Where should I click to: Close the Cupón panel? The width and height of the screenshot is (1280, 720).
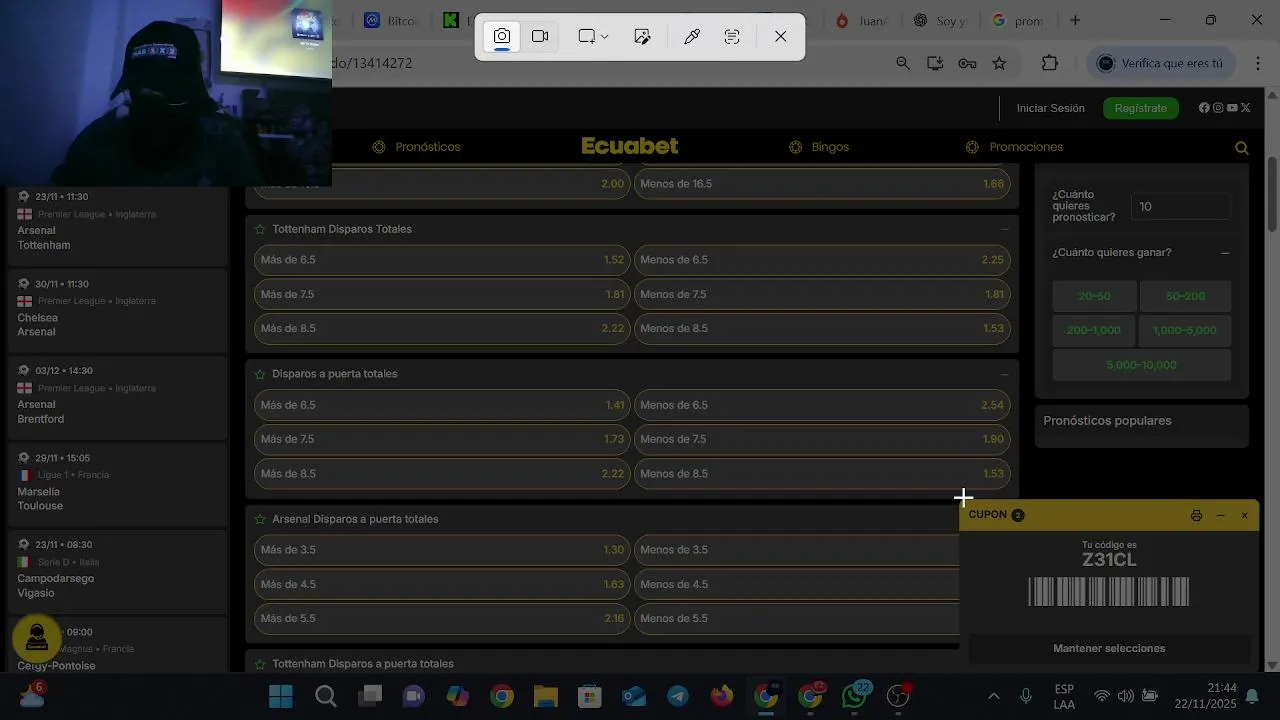click(x=1244, y=516)
